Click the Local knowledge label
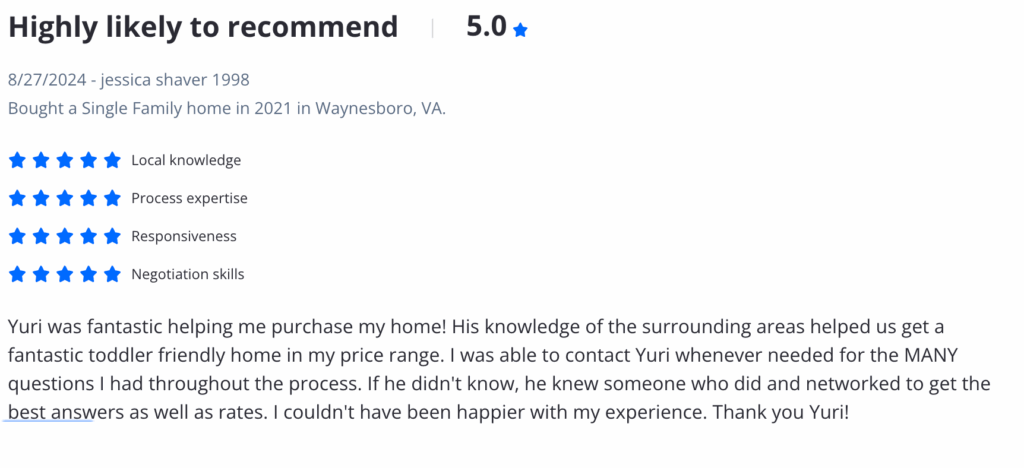Viewport: 1024px width, 468px height. (x=186, y=161)
